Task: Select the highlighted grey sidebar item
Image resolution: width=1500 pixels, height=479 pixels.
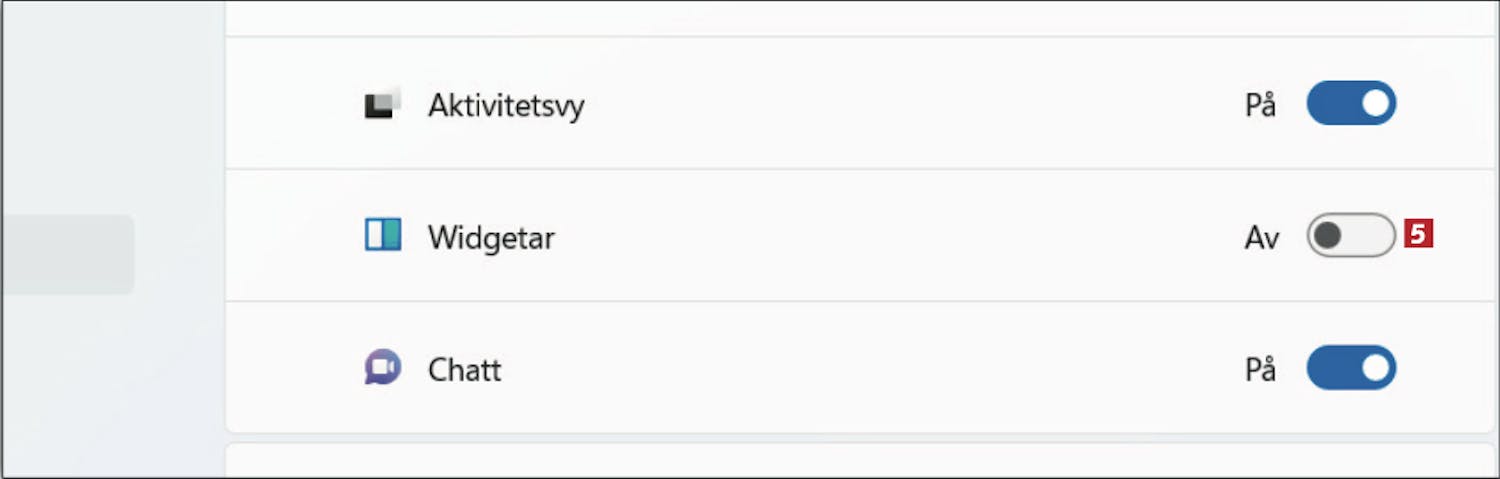Action: point(67,254)
